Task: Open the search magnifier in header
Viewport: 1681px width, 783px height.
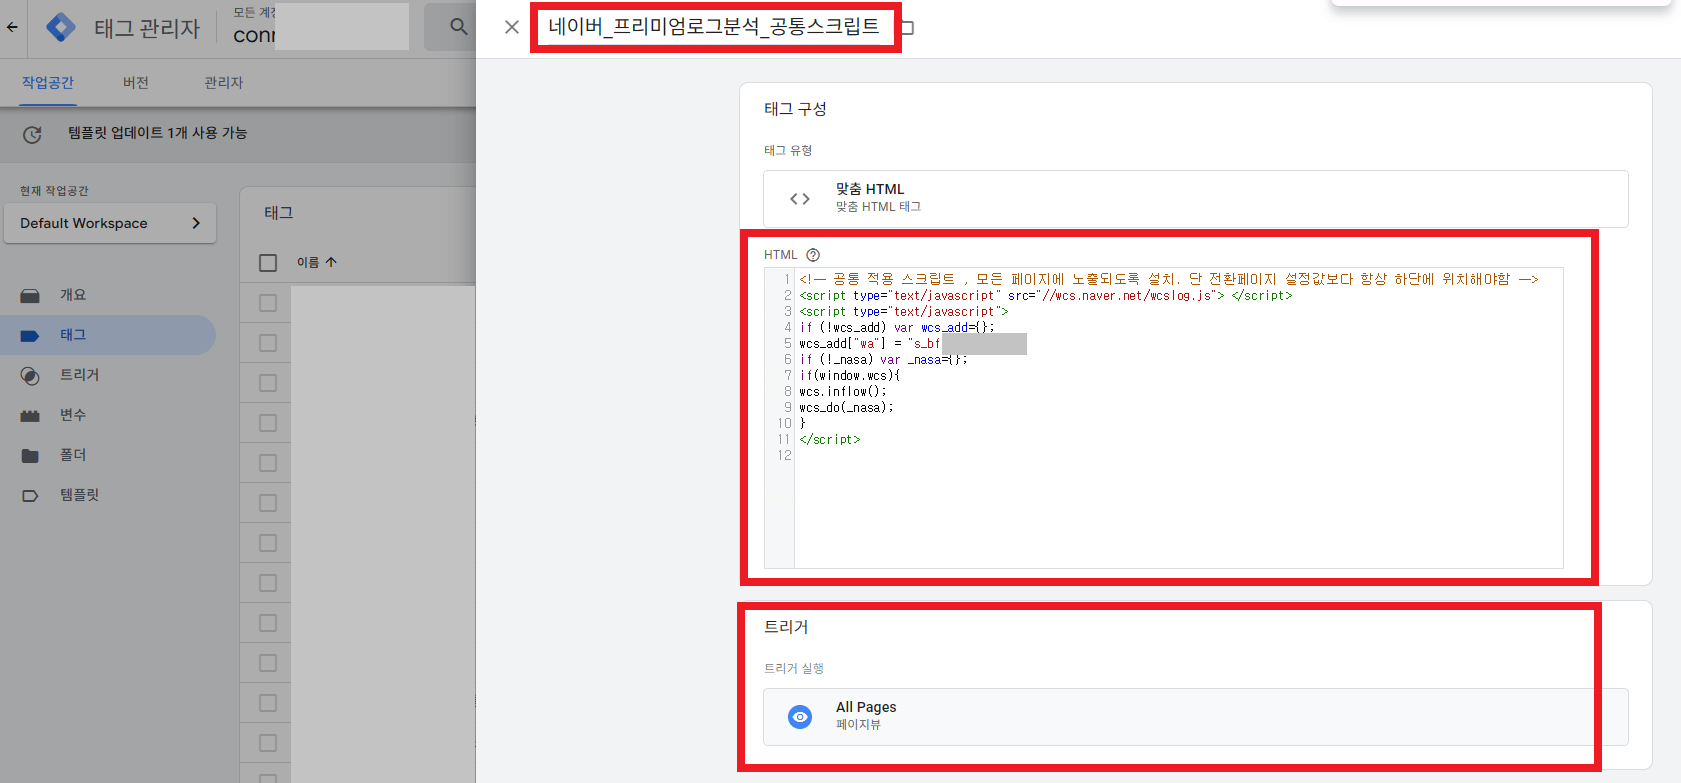Action: (x=459, y=27)
